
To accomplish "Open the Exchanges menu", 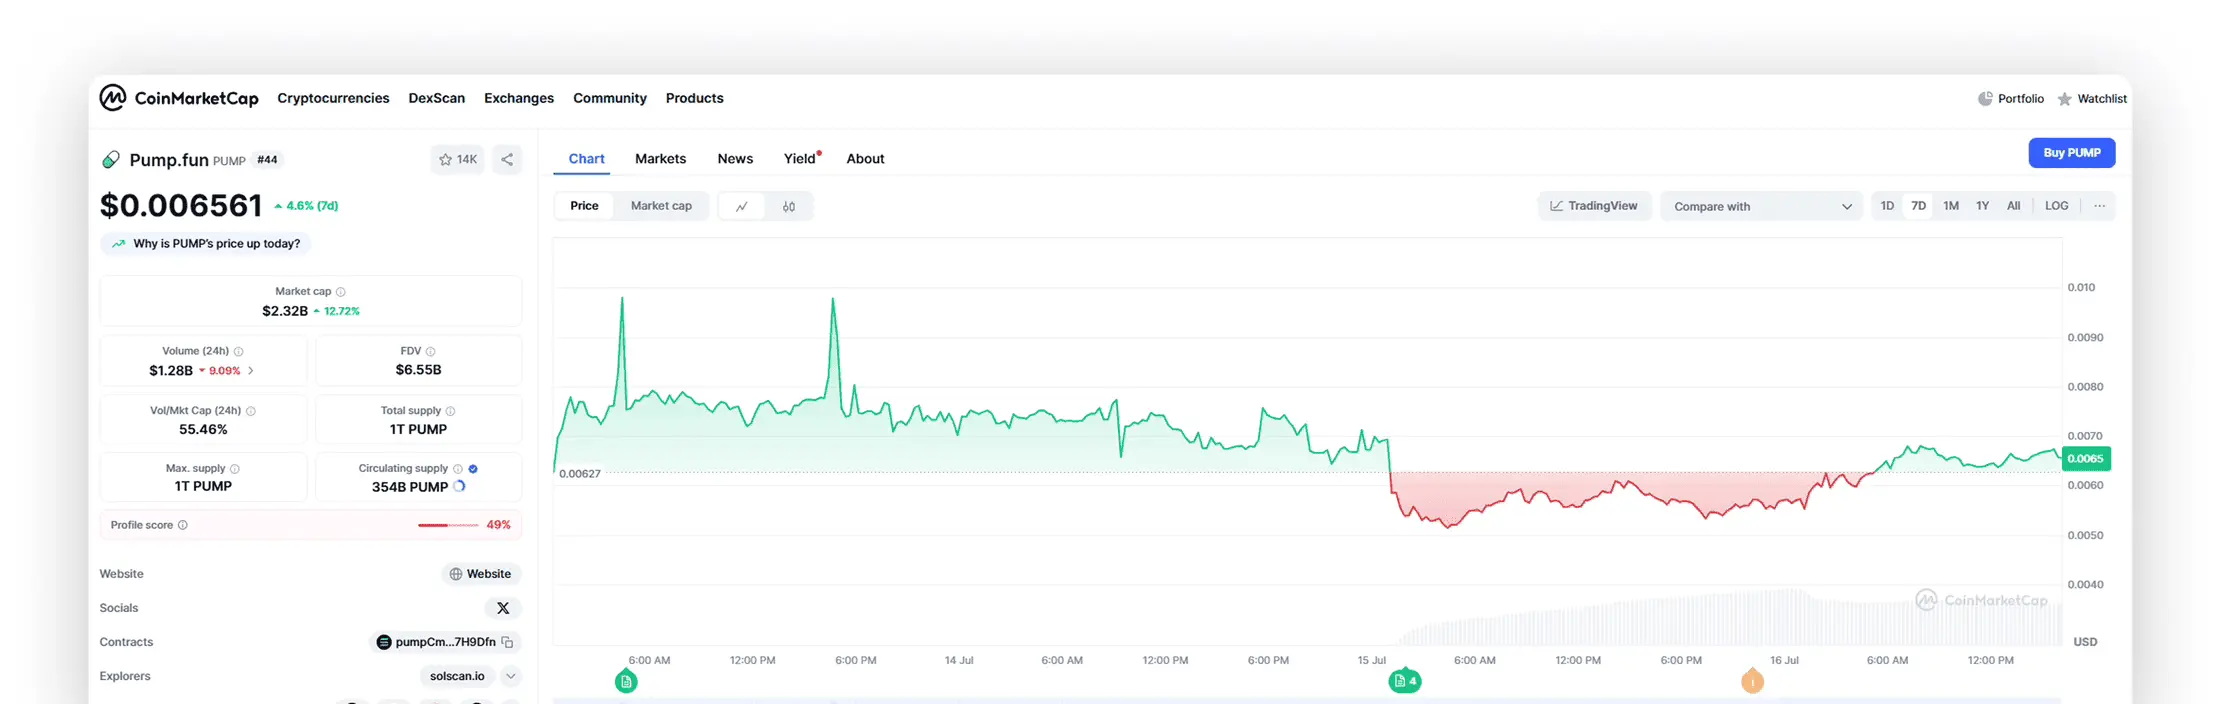I will pos(519,98).
